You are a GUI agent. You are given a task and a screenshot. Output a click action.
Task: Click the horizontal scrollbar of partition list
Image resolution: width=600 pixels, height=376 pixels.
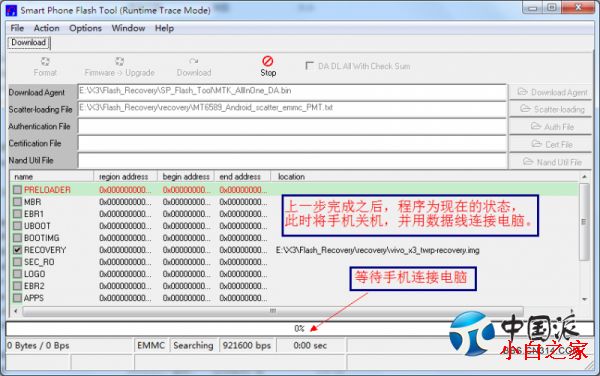pyautogui.click(x=272, y=311)
